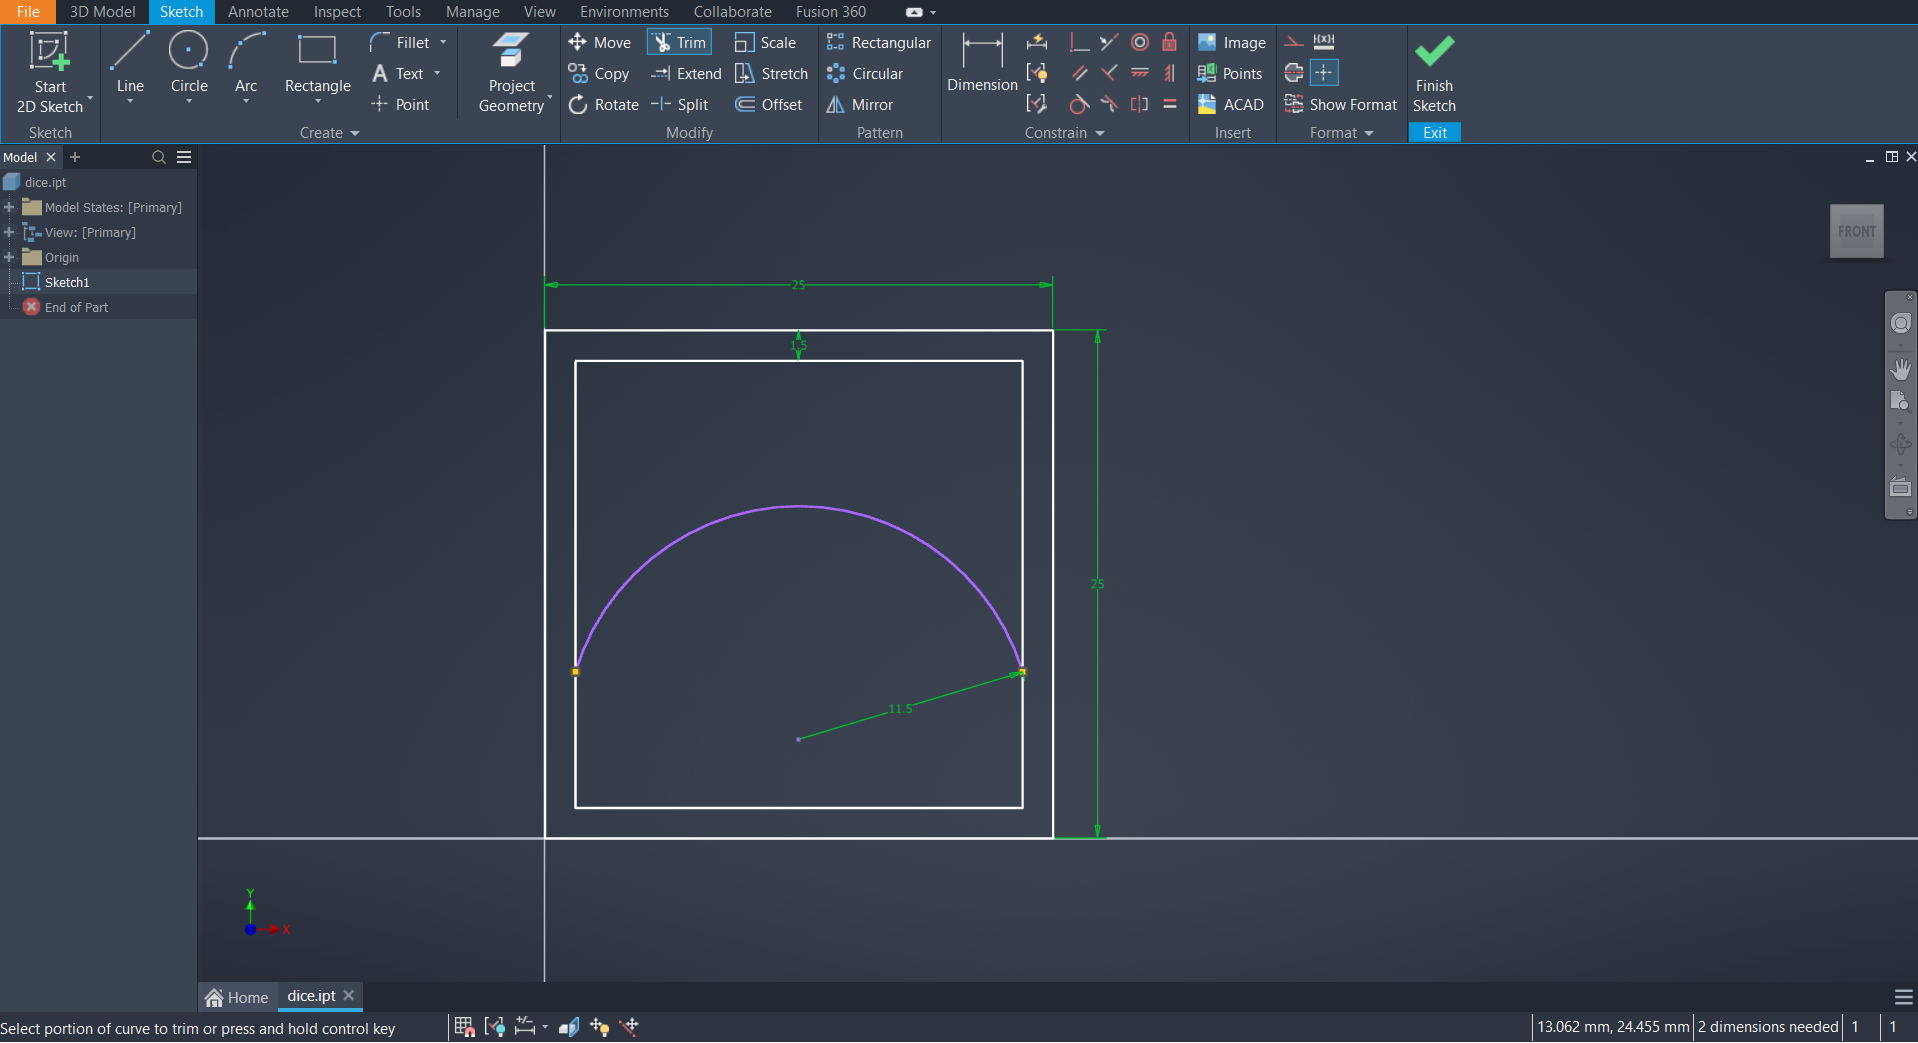Toggle the Centerline format
The image size is (1918, 1043).
(1294, 73)
